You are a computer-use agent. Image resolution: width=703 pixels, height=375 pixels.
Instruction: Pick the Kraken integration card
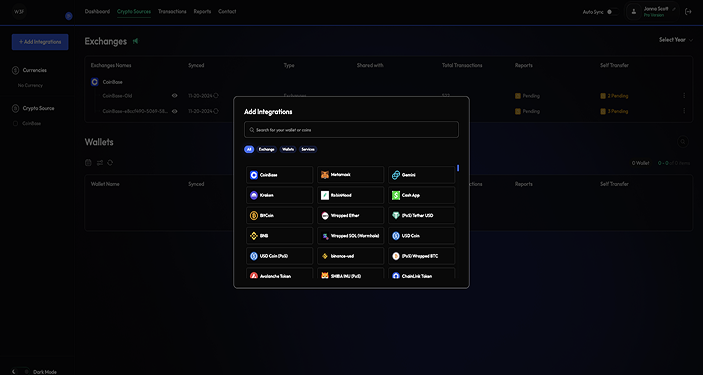279,195
